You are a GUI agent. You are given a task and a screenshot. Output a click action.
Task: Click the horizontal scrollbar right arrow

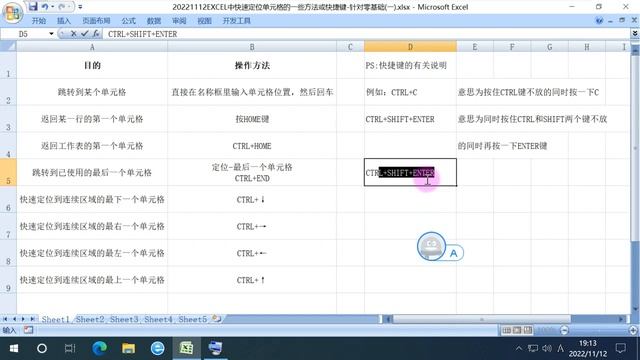coord(621,319)
